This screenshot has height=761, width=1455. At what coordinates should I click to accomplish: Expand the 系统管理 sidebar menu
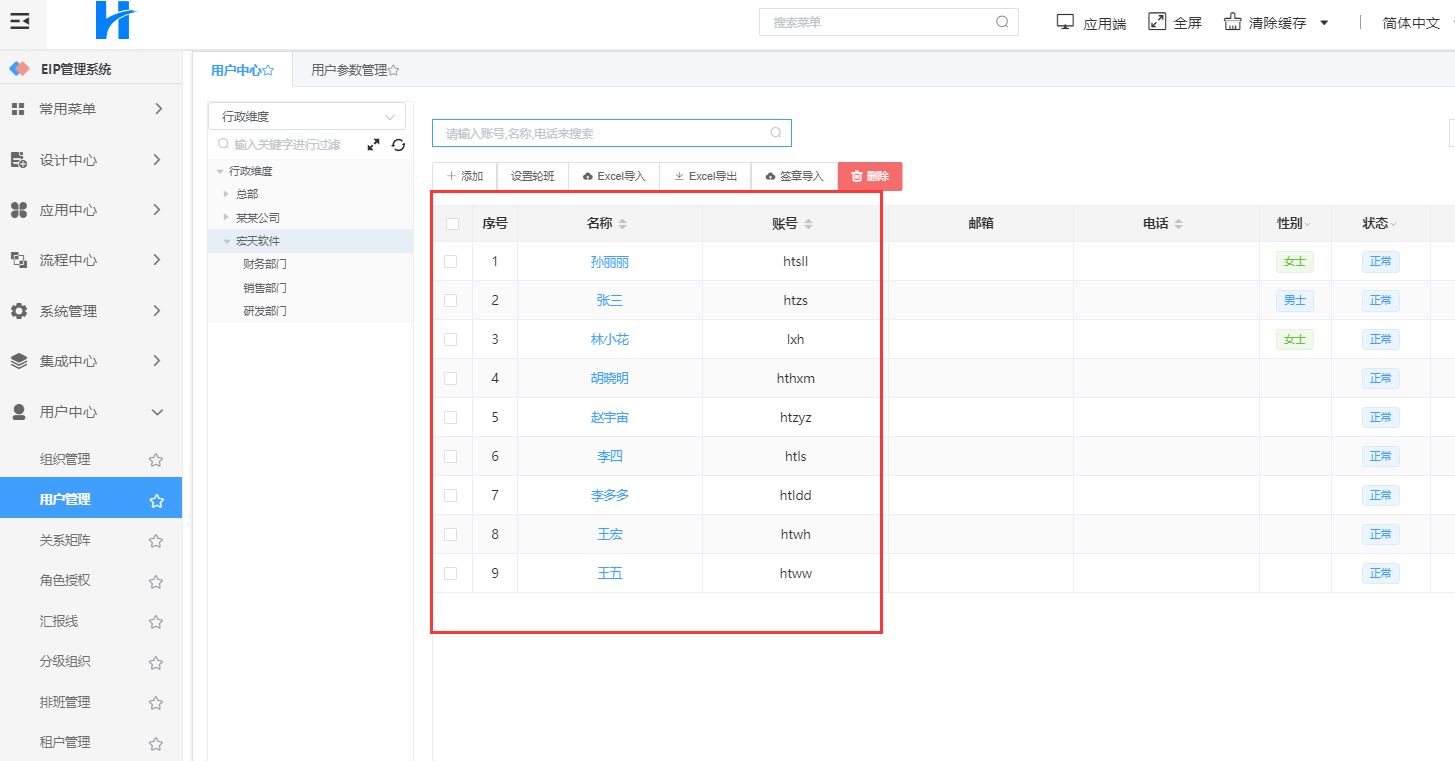tap(91, 311)
